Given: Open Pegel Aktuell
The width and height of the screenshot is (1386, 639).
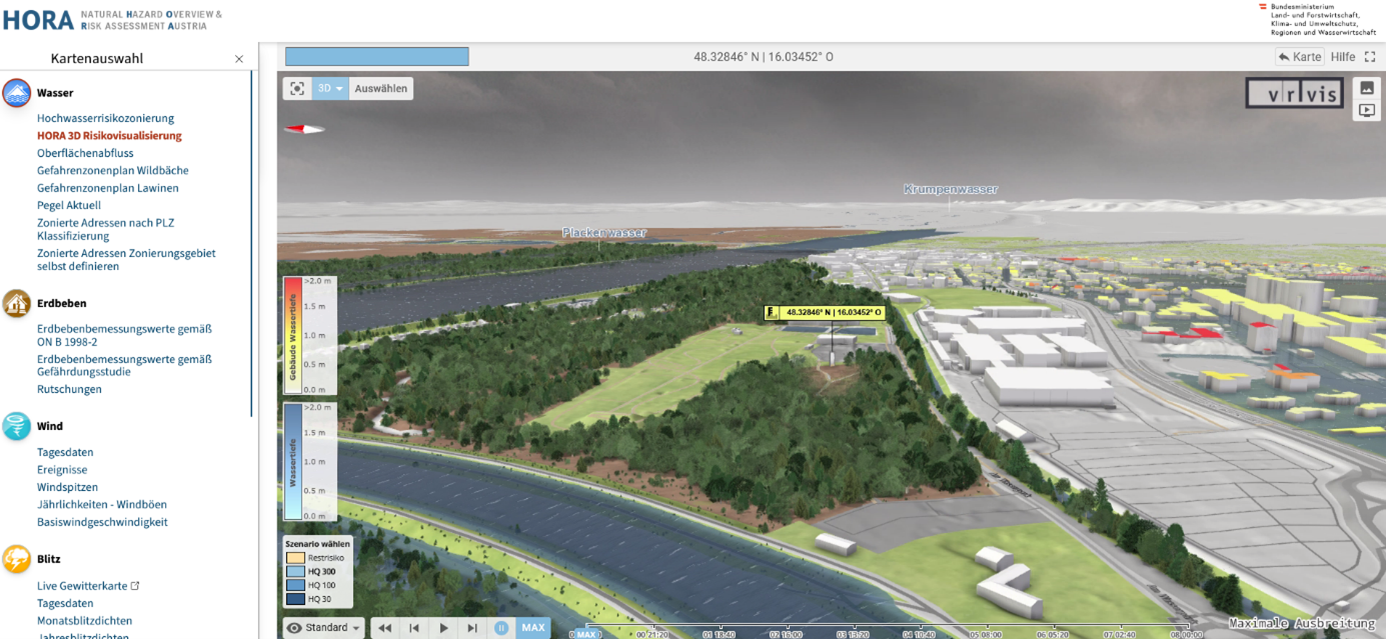Looking at the screenshot, I should point(69,206).
